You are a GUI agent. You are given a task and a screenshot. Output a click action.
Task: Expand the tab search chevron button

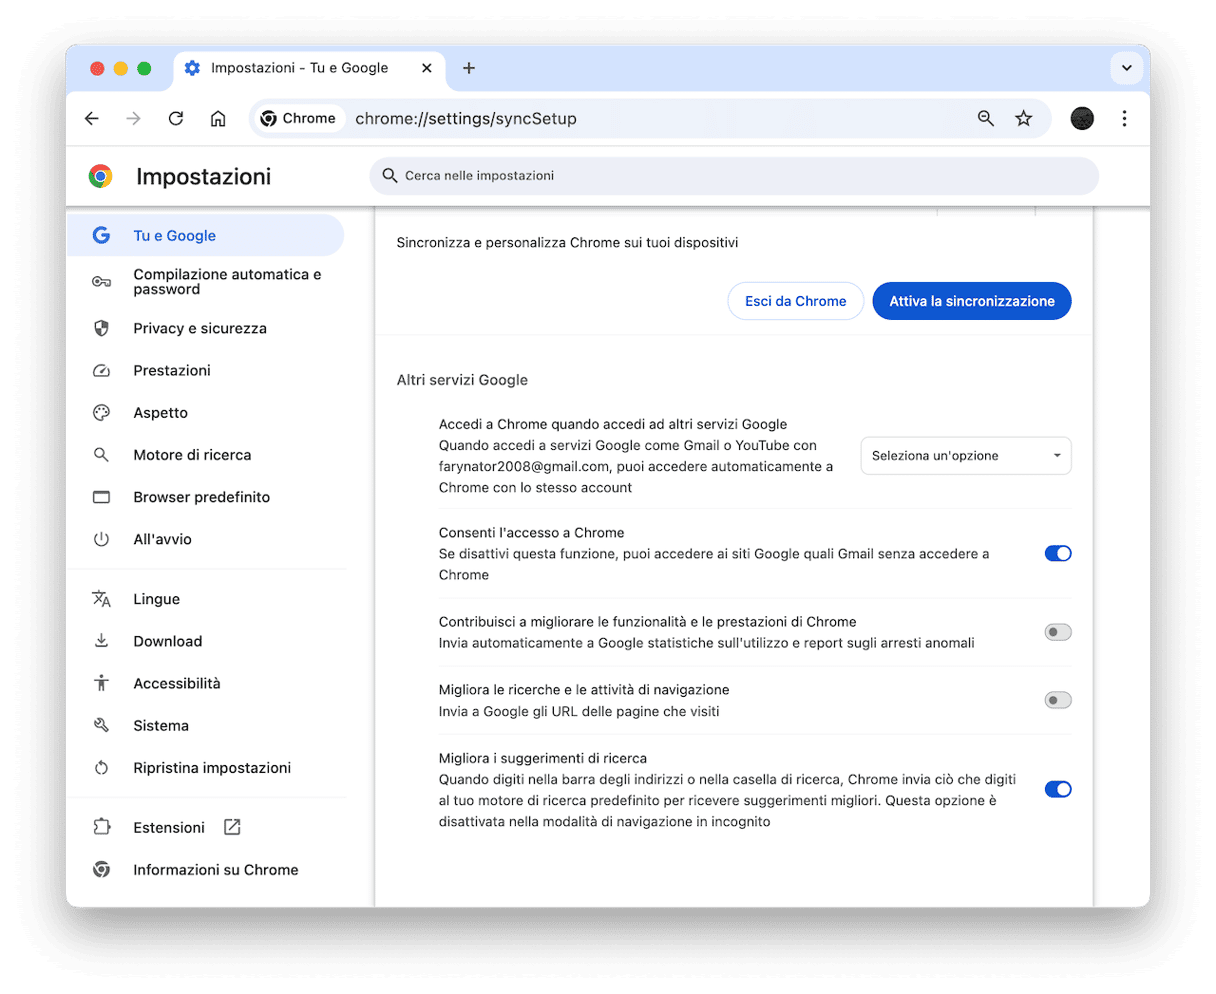tap(1126, 68)
